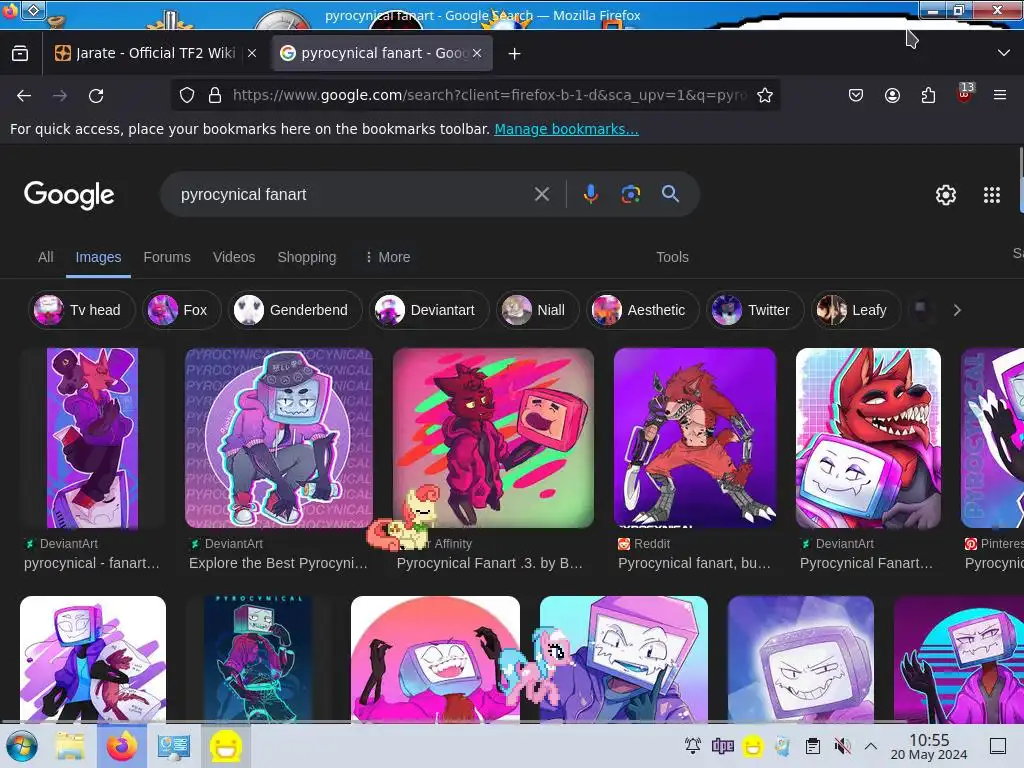
Task: Open the clipboard tray icon
Action: click(x=813, y=746)
